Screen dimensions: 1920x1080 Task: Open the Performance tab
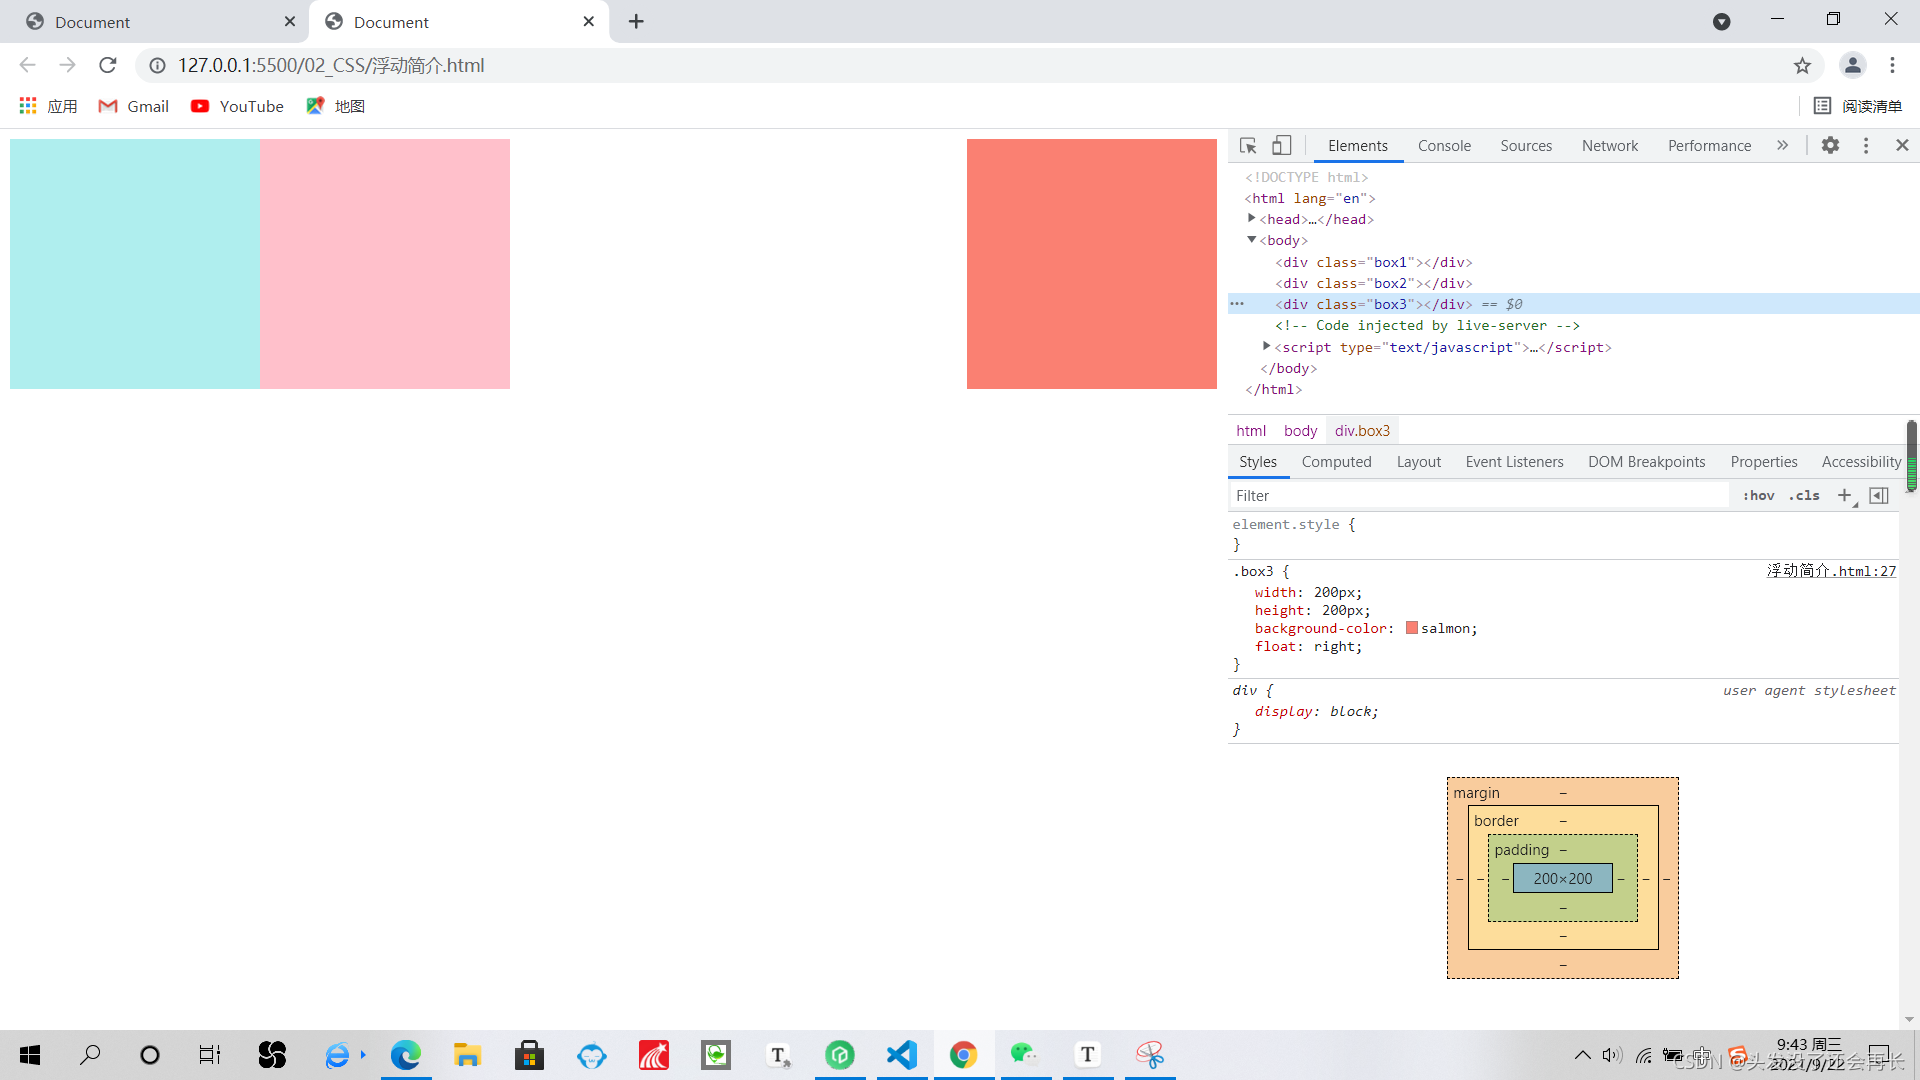[1709, 146]
